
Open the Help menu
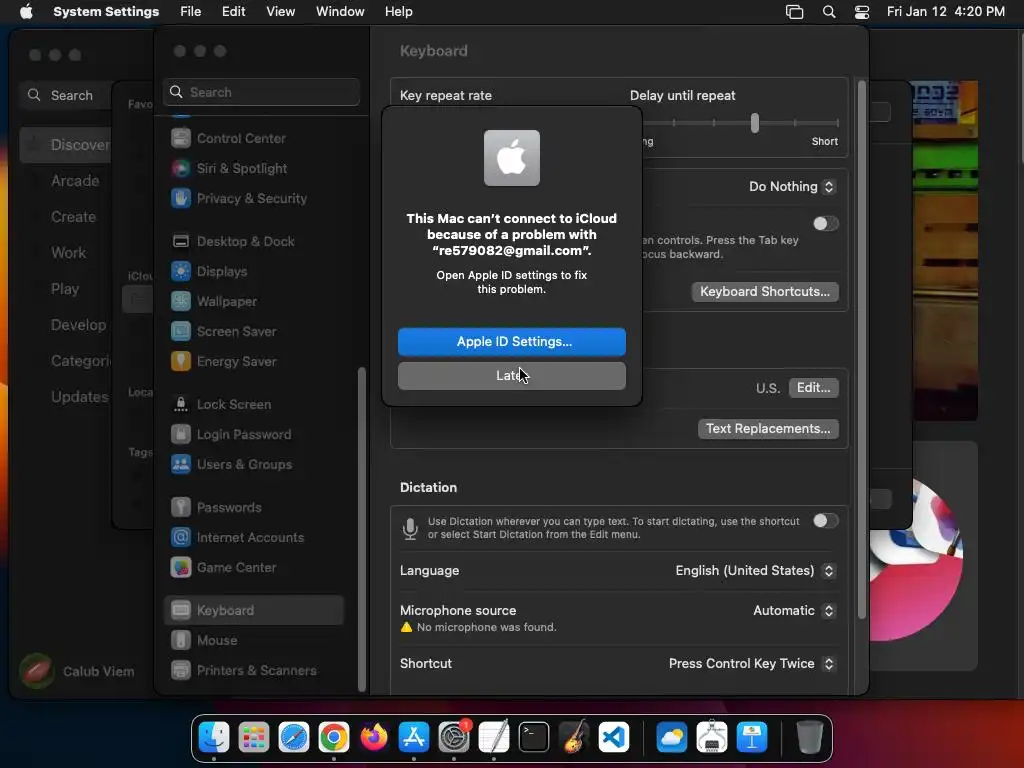[398, 12]
